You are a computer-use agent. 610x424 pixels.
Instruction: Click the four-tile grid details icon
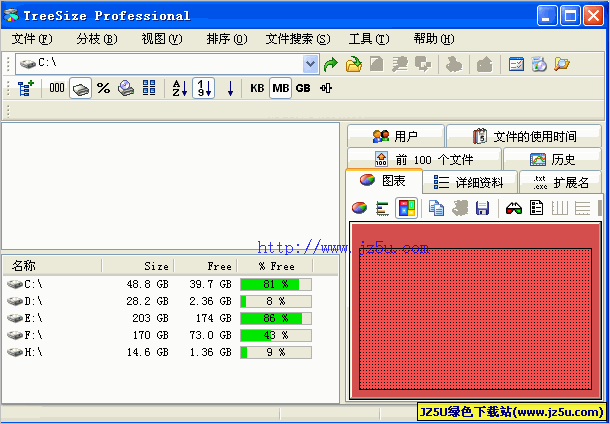point(149,88)
